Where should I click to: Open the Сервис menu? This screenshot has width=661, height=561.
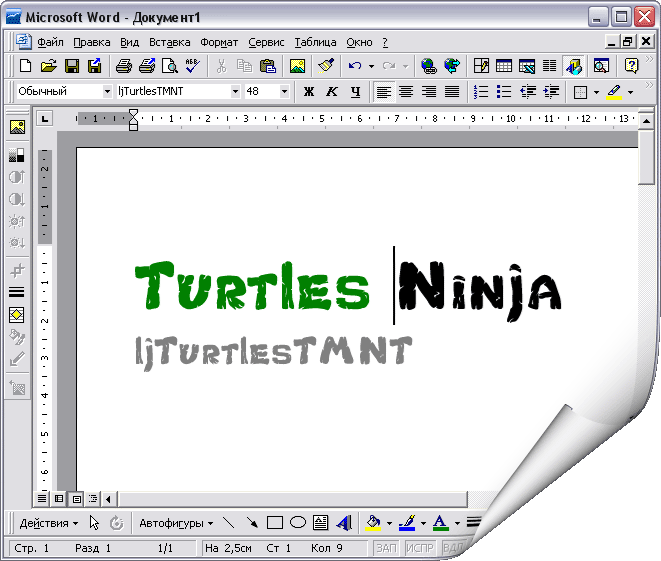[266, 42]
